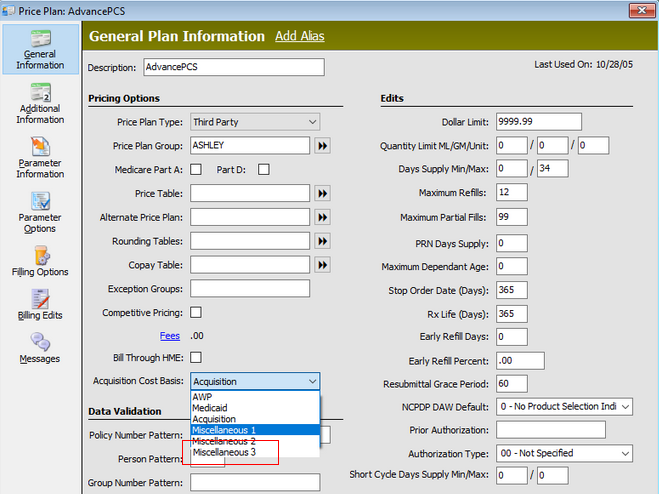Image resolution: width=659 pixels, height=494 pixels.
Task: Open the Filling Options section
Action: 40,261
